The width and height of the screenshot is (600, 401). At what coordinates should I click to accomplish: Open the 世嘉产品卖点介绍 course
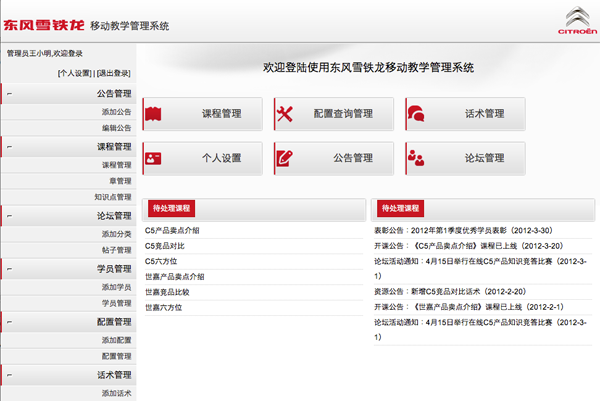(174, 277)
